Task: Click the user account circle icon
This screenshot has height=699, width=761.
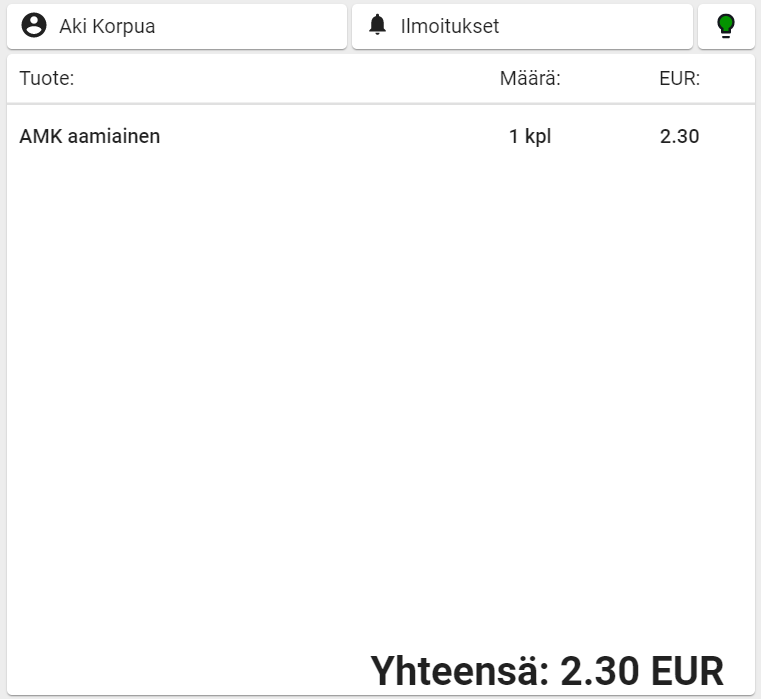Action: click(34, 26)
